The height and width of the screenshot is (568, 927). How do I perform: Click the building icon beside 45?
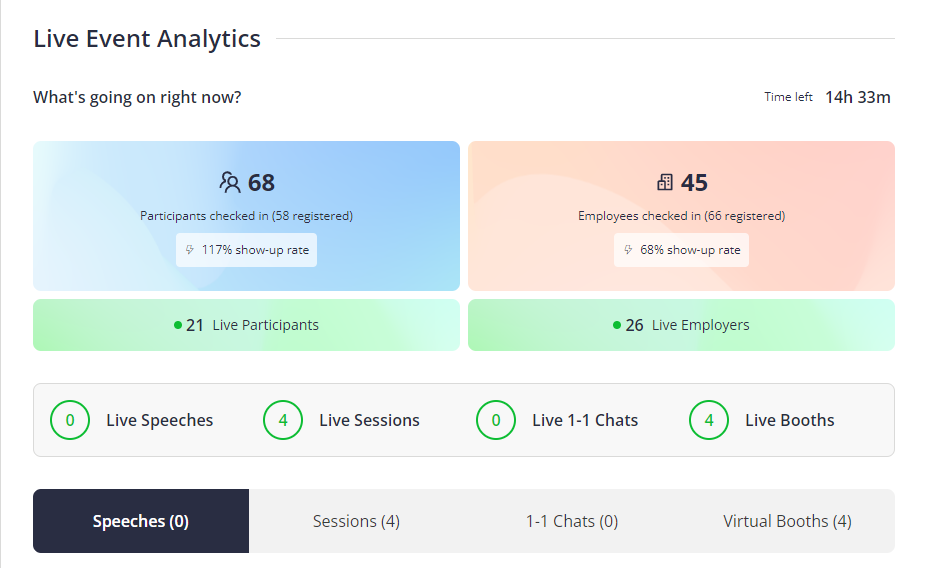point(665,182)
